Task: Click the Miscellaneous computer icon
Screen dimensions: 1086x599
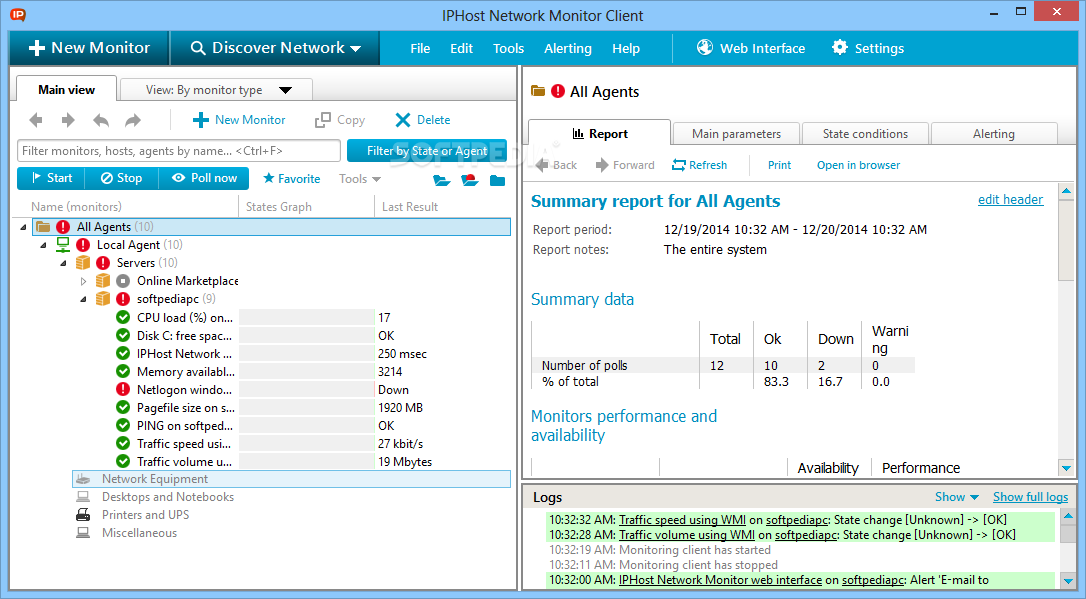Action: pyautogui.click(x=83, y=533)
